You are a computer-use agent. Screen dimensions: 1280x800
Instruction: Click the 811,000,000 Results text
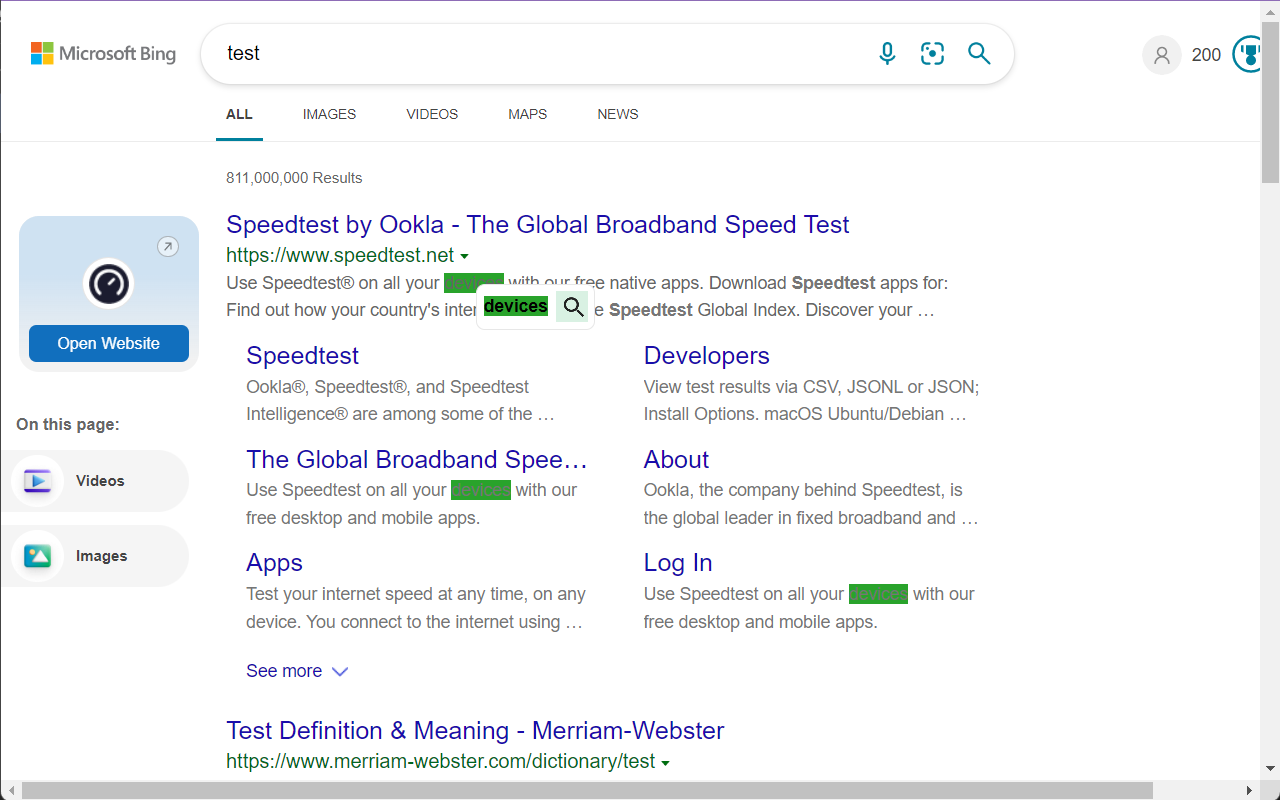click(x=294, y=178)
